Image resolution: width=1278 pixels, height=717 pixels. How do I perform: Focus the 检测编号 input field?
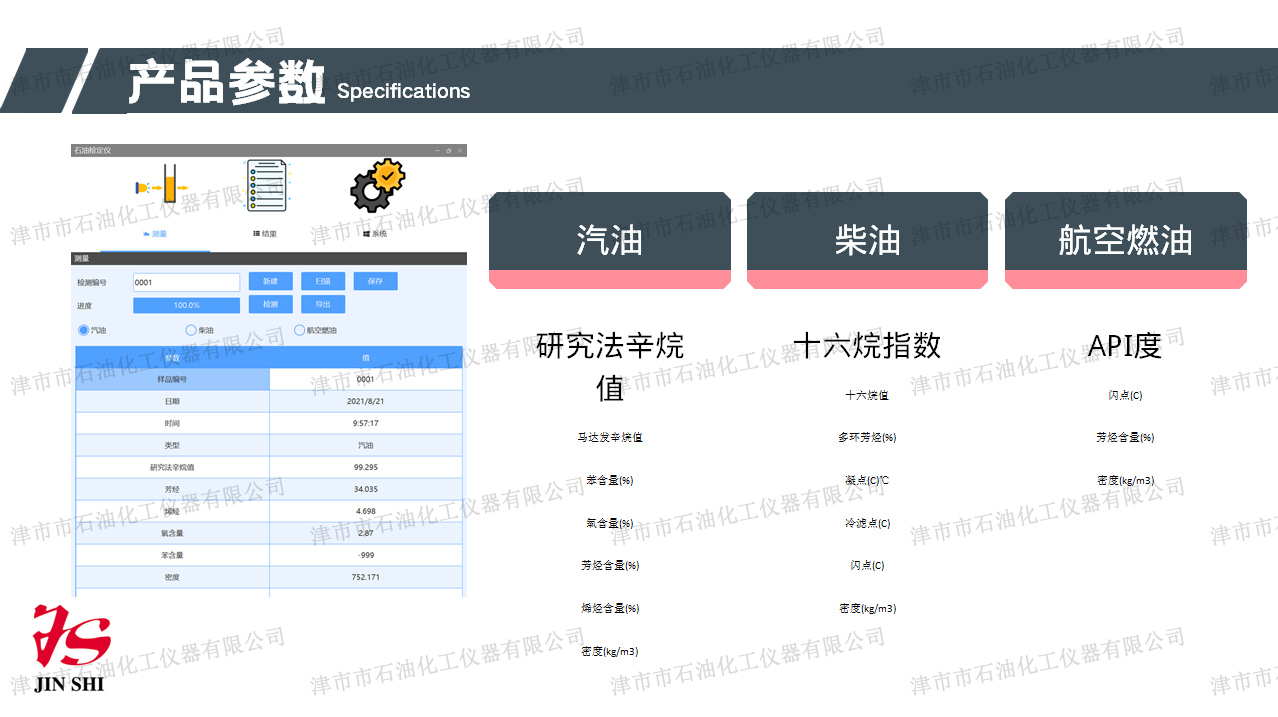pyautogui.click(x=186, y=282)
